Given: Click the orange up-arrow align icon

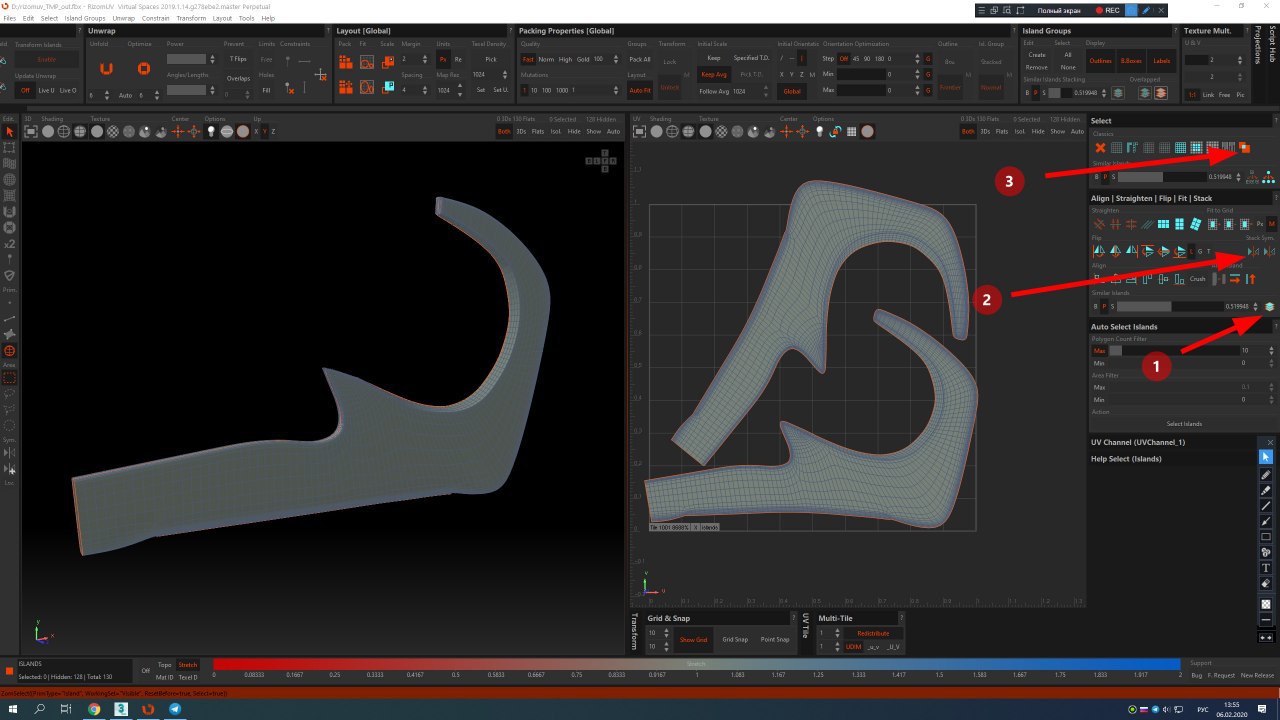Looking at the screenshot, I should 1250,279.
